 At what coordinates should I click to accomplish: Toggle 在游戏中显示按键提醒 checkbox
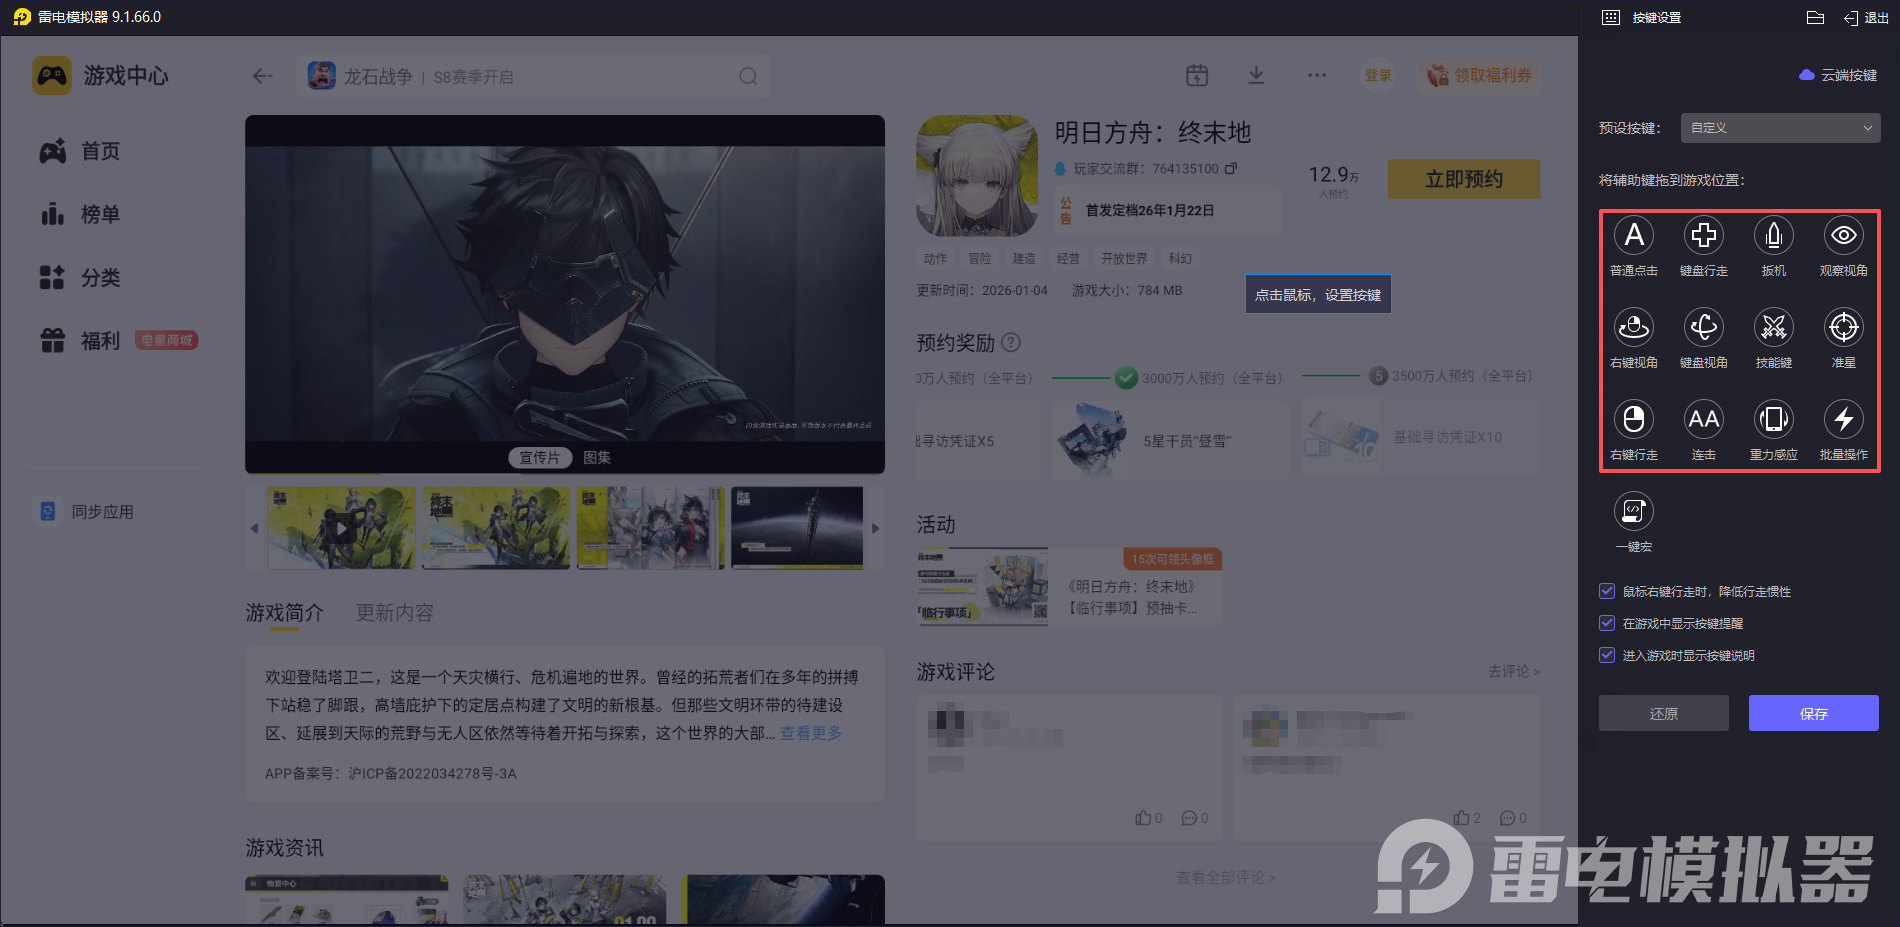(1607, 623)
